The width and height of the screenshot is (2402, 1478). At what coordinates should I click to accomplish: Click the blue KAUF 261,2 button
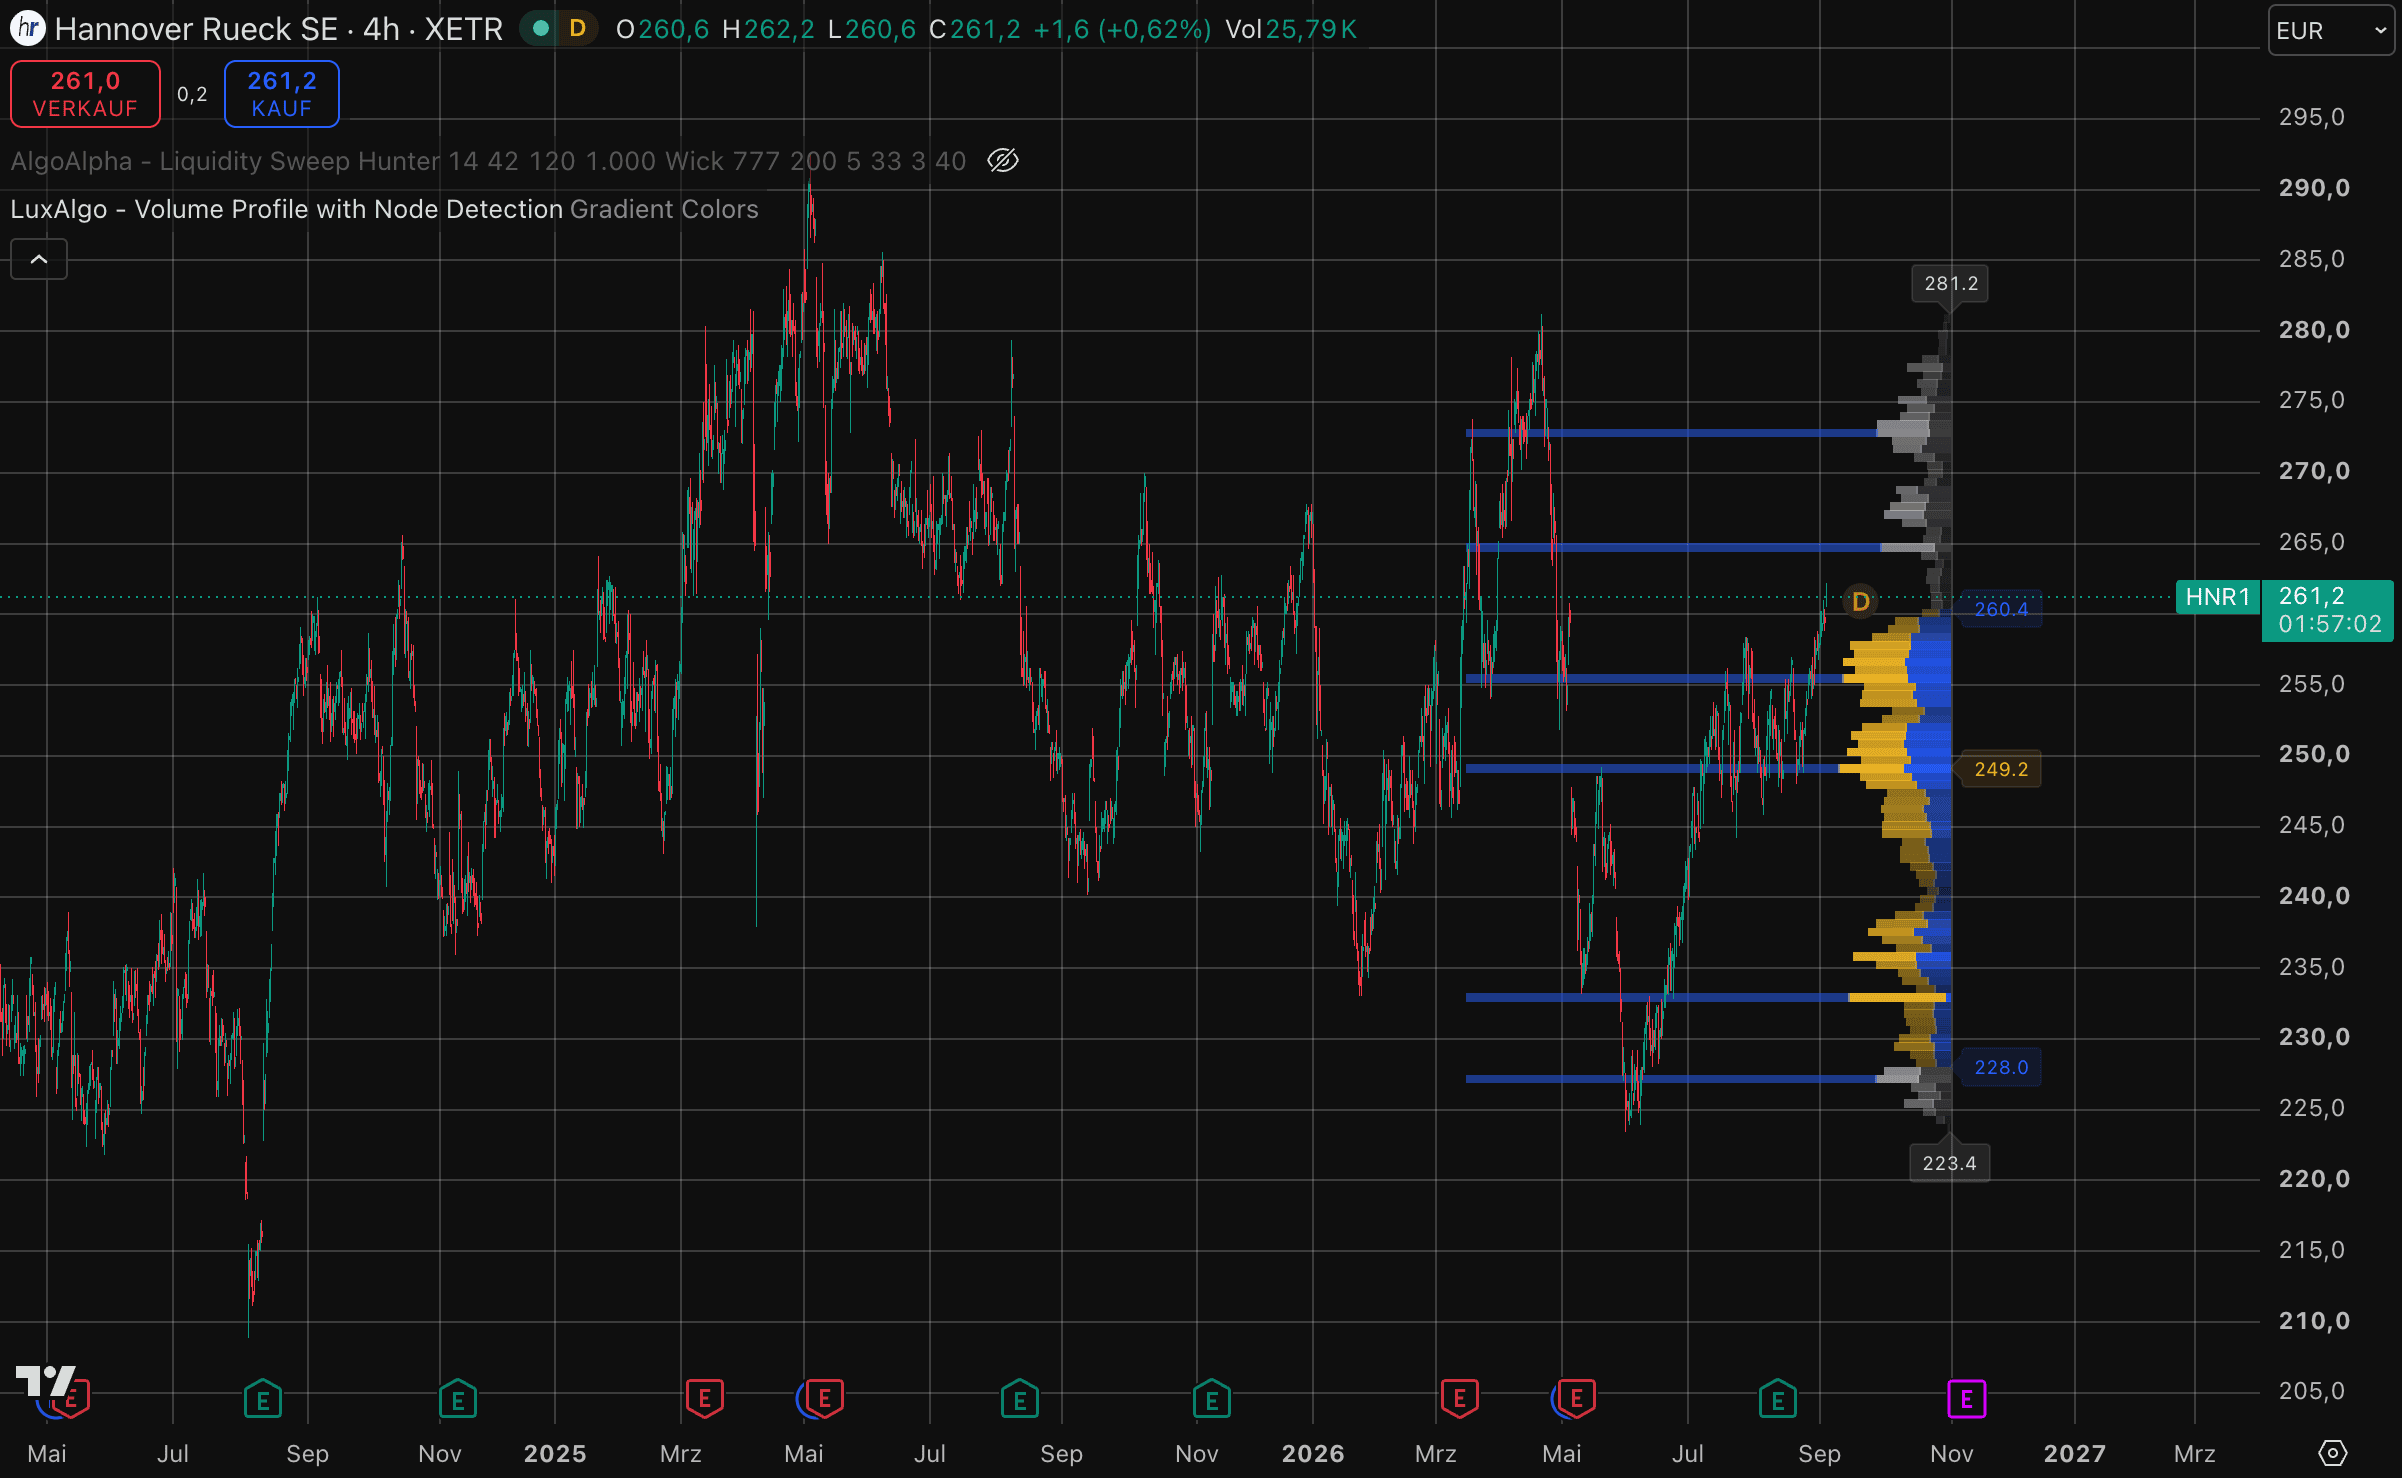[x=282, y=94]
